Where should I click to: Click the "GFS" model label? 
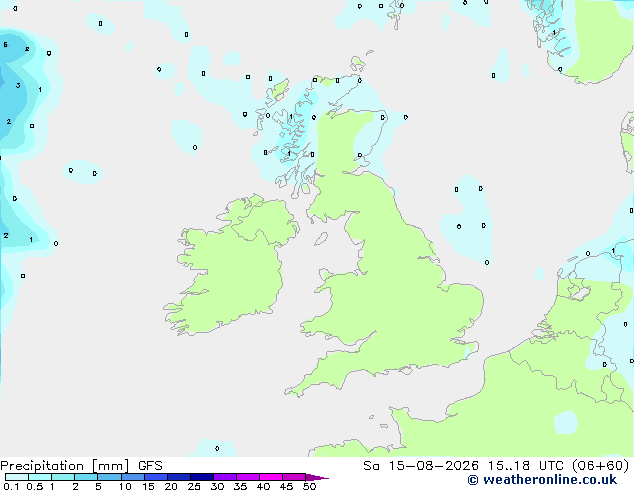coord(150,466)
